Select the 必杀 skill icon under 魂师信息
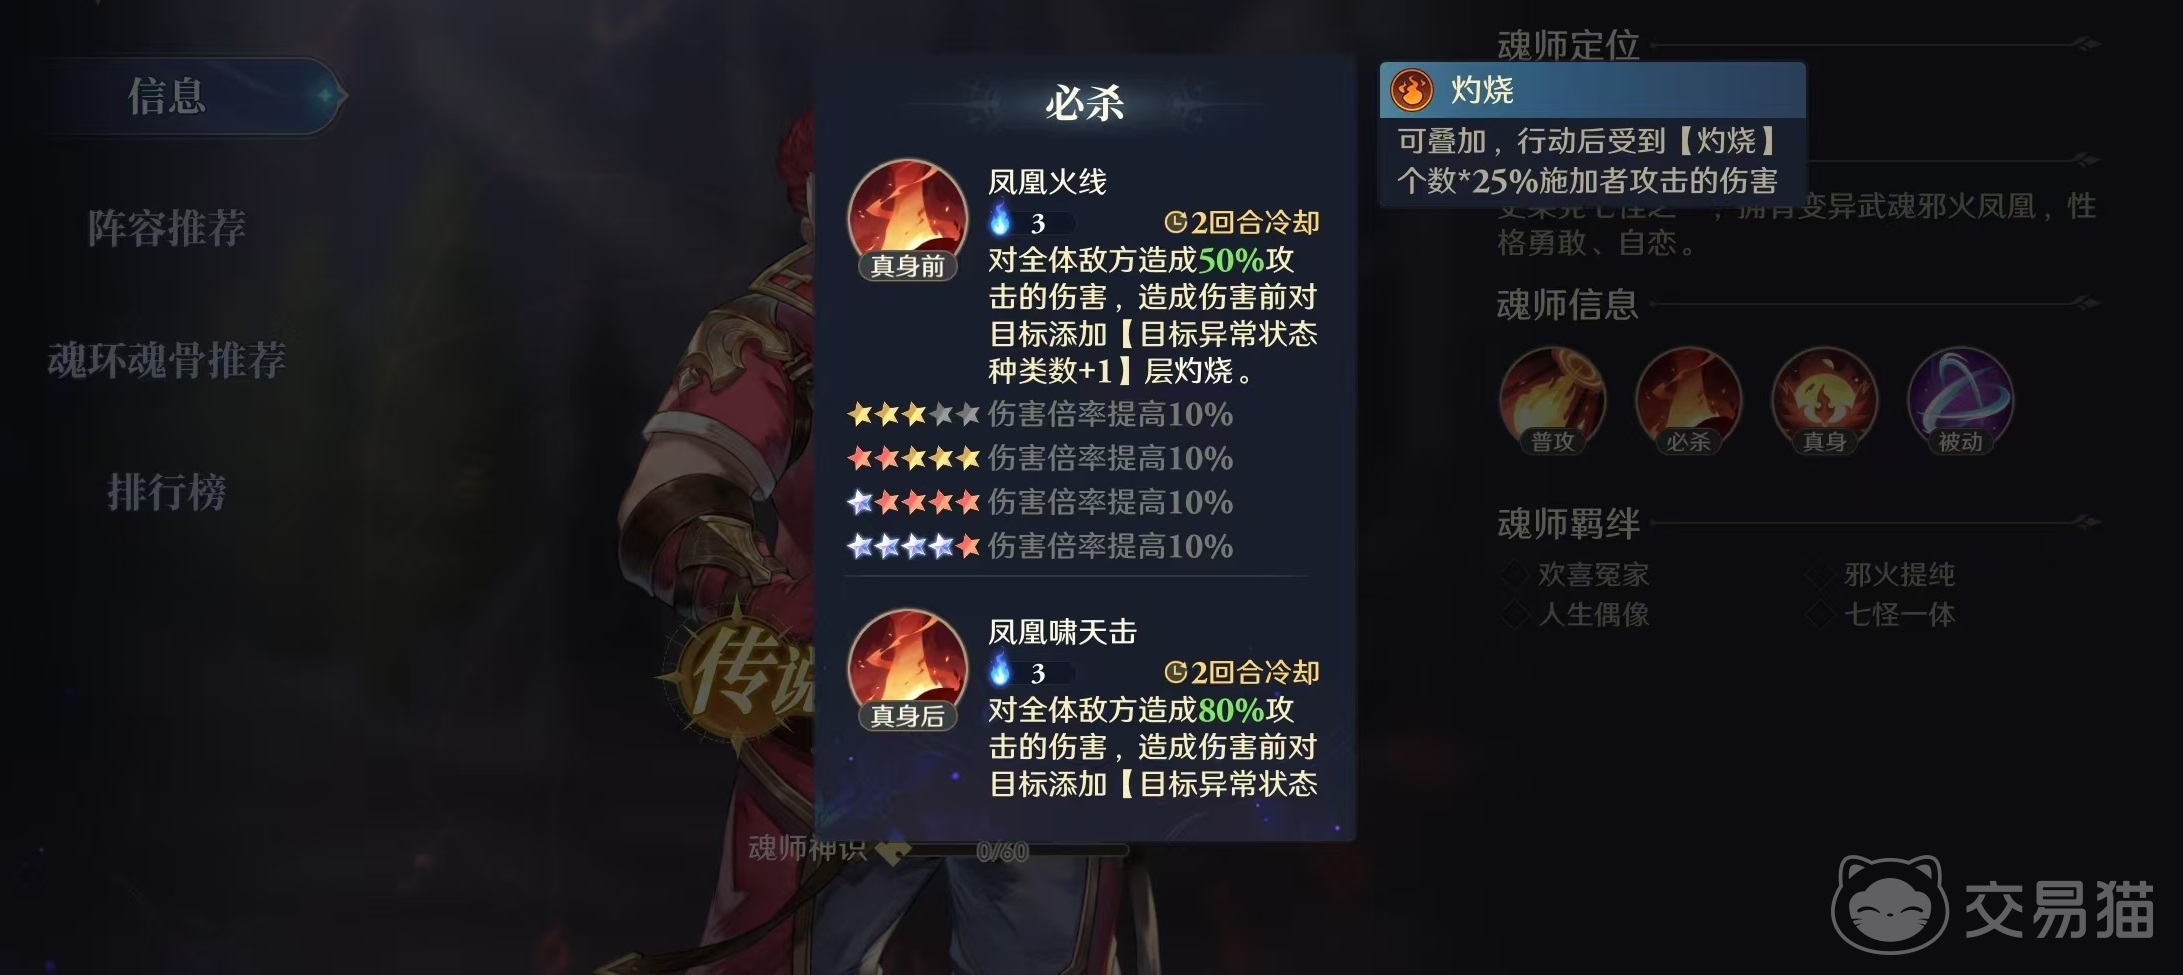The height and width of the screenshot is (975, 2183). coord(1688,401)
